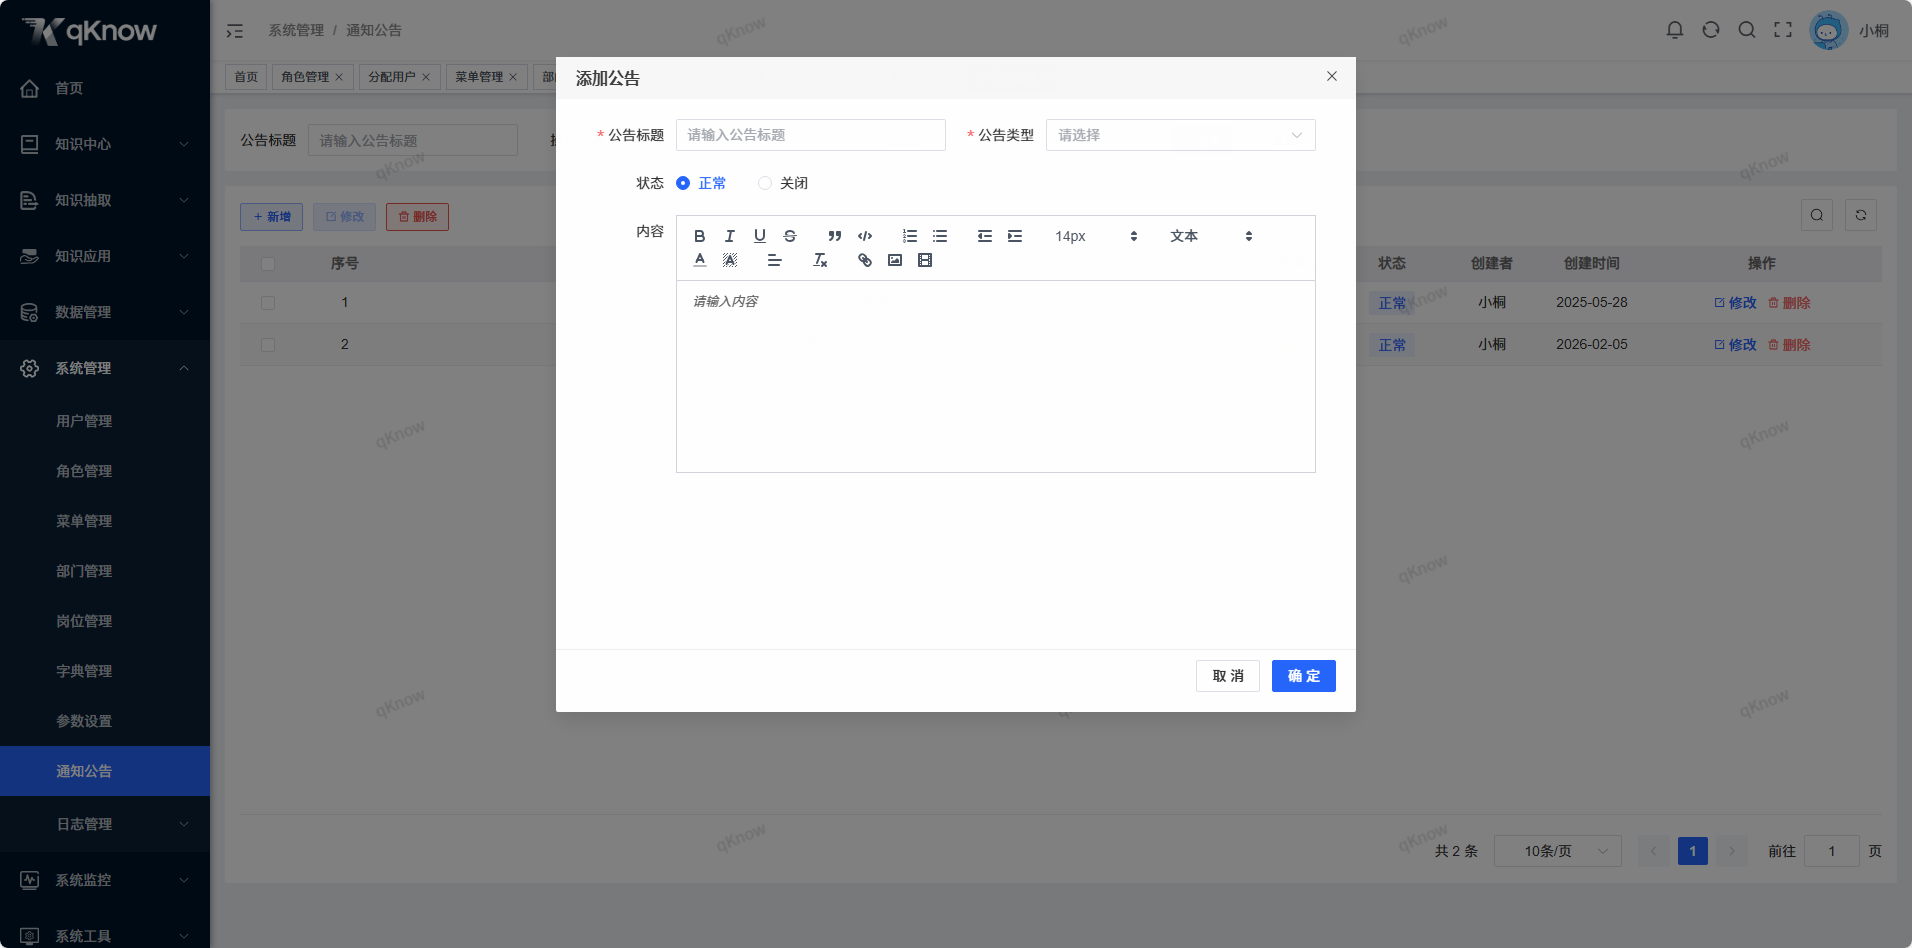Screen dimensions: 1912x948
Task: Open notifications bell icon
Action: [1675, 30]
